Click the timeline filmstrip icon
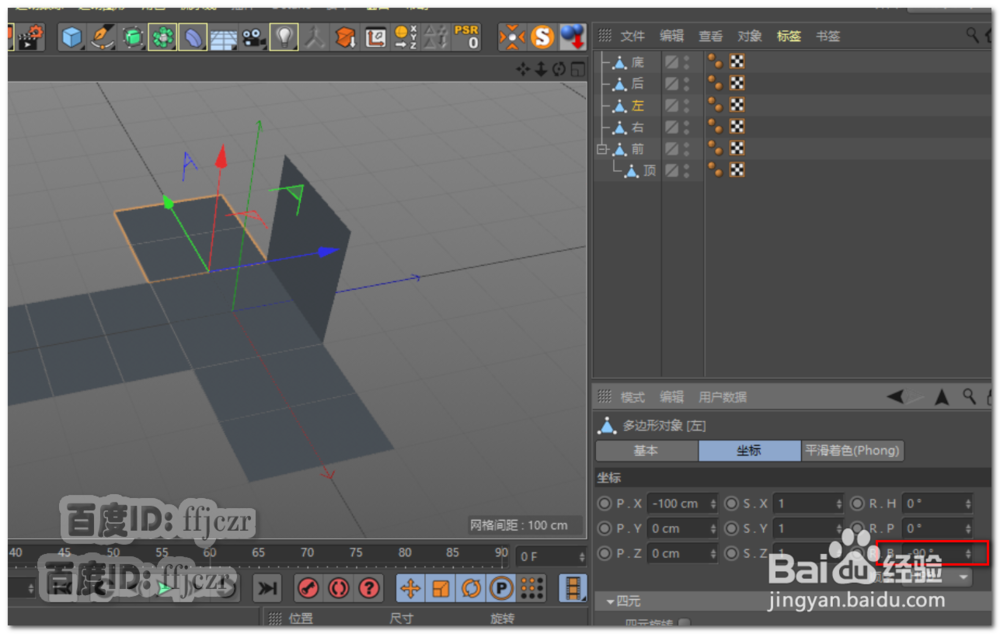 [x=573, y=588]
